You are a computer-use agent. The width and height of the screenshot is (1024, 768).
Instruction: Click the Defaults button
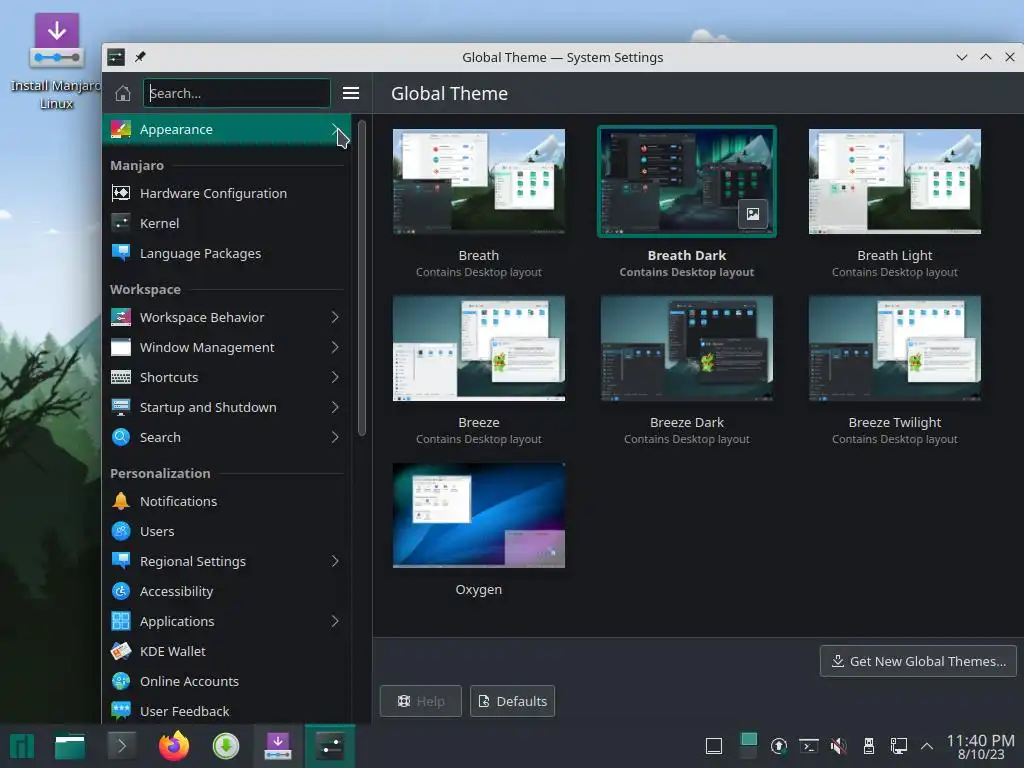click(513, 701)
